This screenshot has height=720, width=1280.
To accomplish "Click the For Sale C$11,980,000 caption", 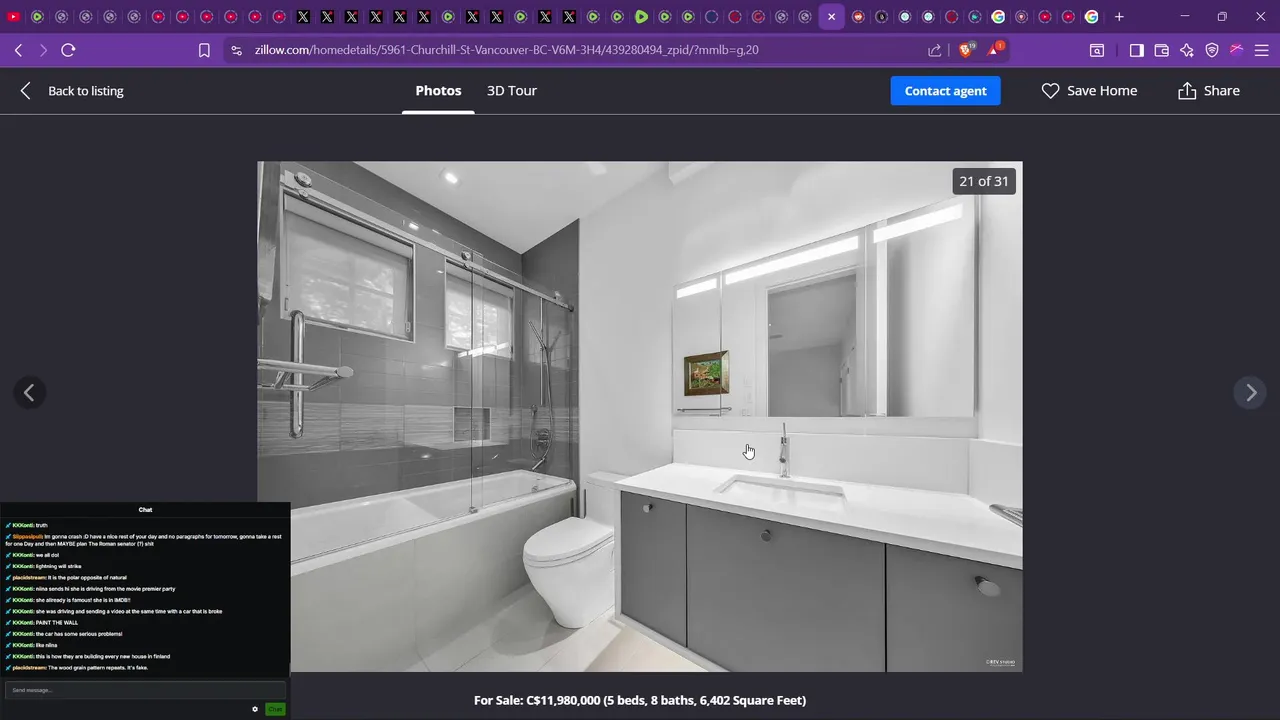I will [640, 700].
